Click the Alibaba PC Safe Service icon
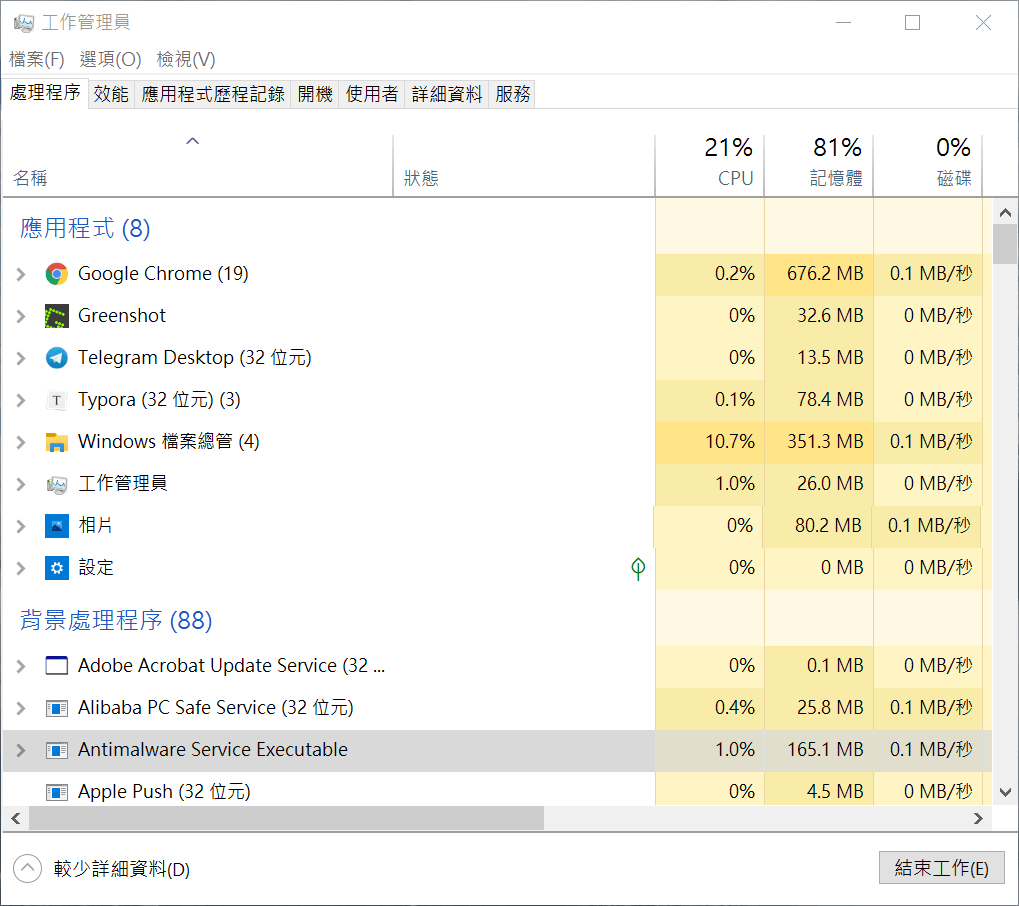This screenshot has width=1019, height=906. 57,708
